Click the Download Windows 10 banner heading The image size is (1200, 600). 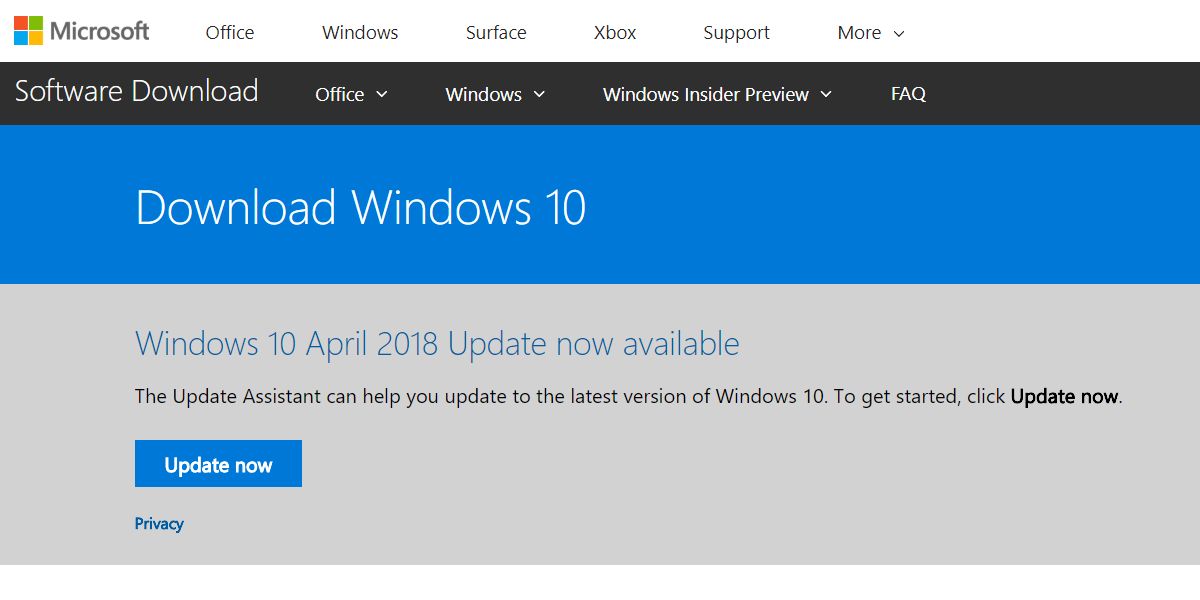click(360, 208)
